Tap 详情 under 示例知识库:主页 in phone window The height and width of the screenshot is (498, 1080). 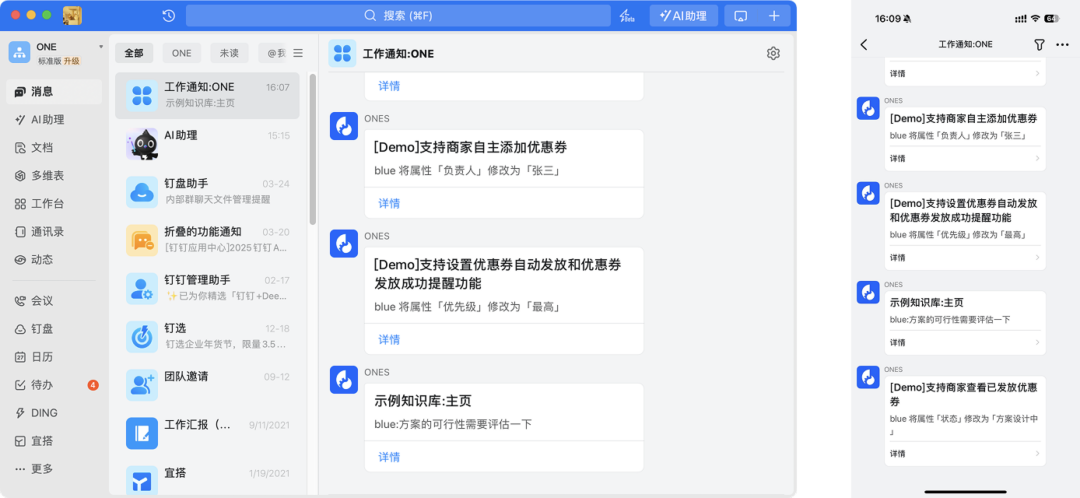[965, 342]
